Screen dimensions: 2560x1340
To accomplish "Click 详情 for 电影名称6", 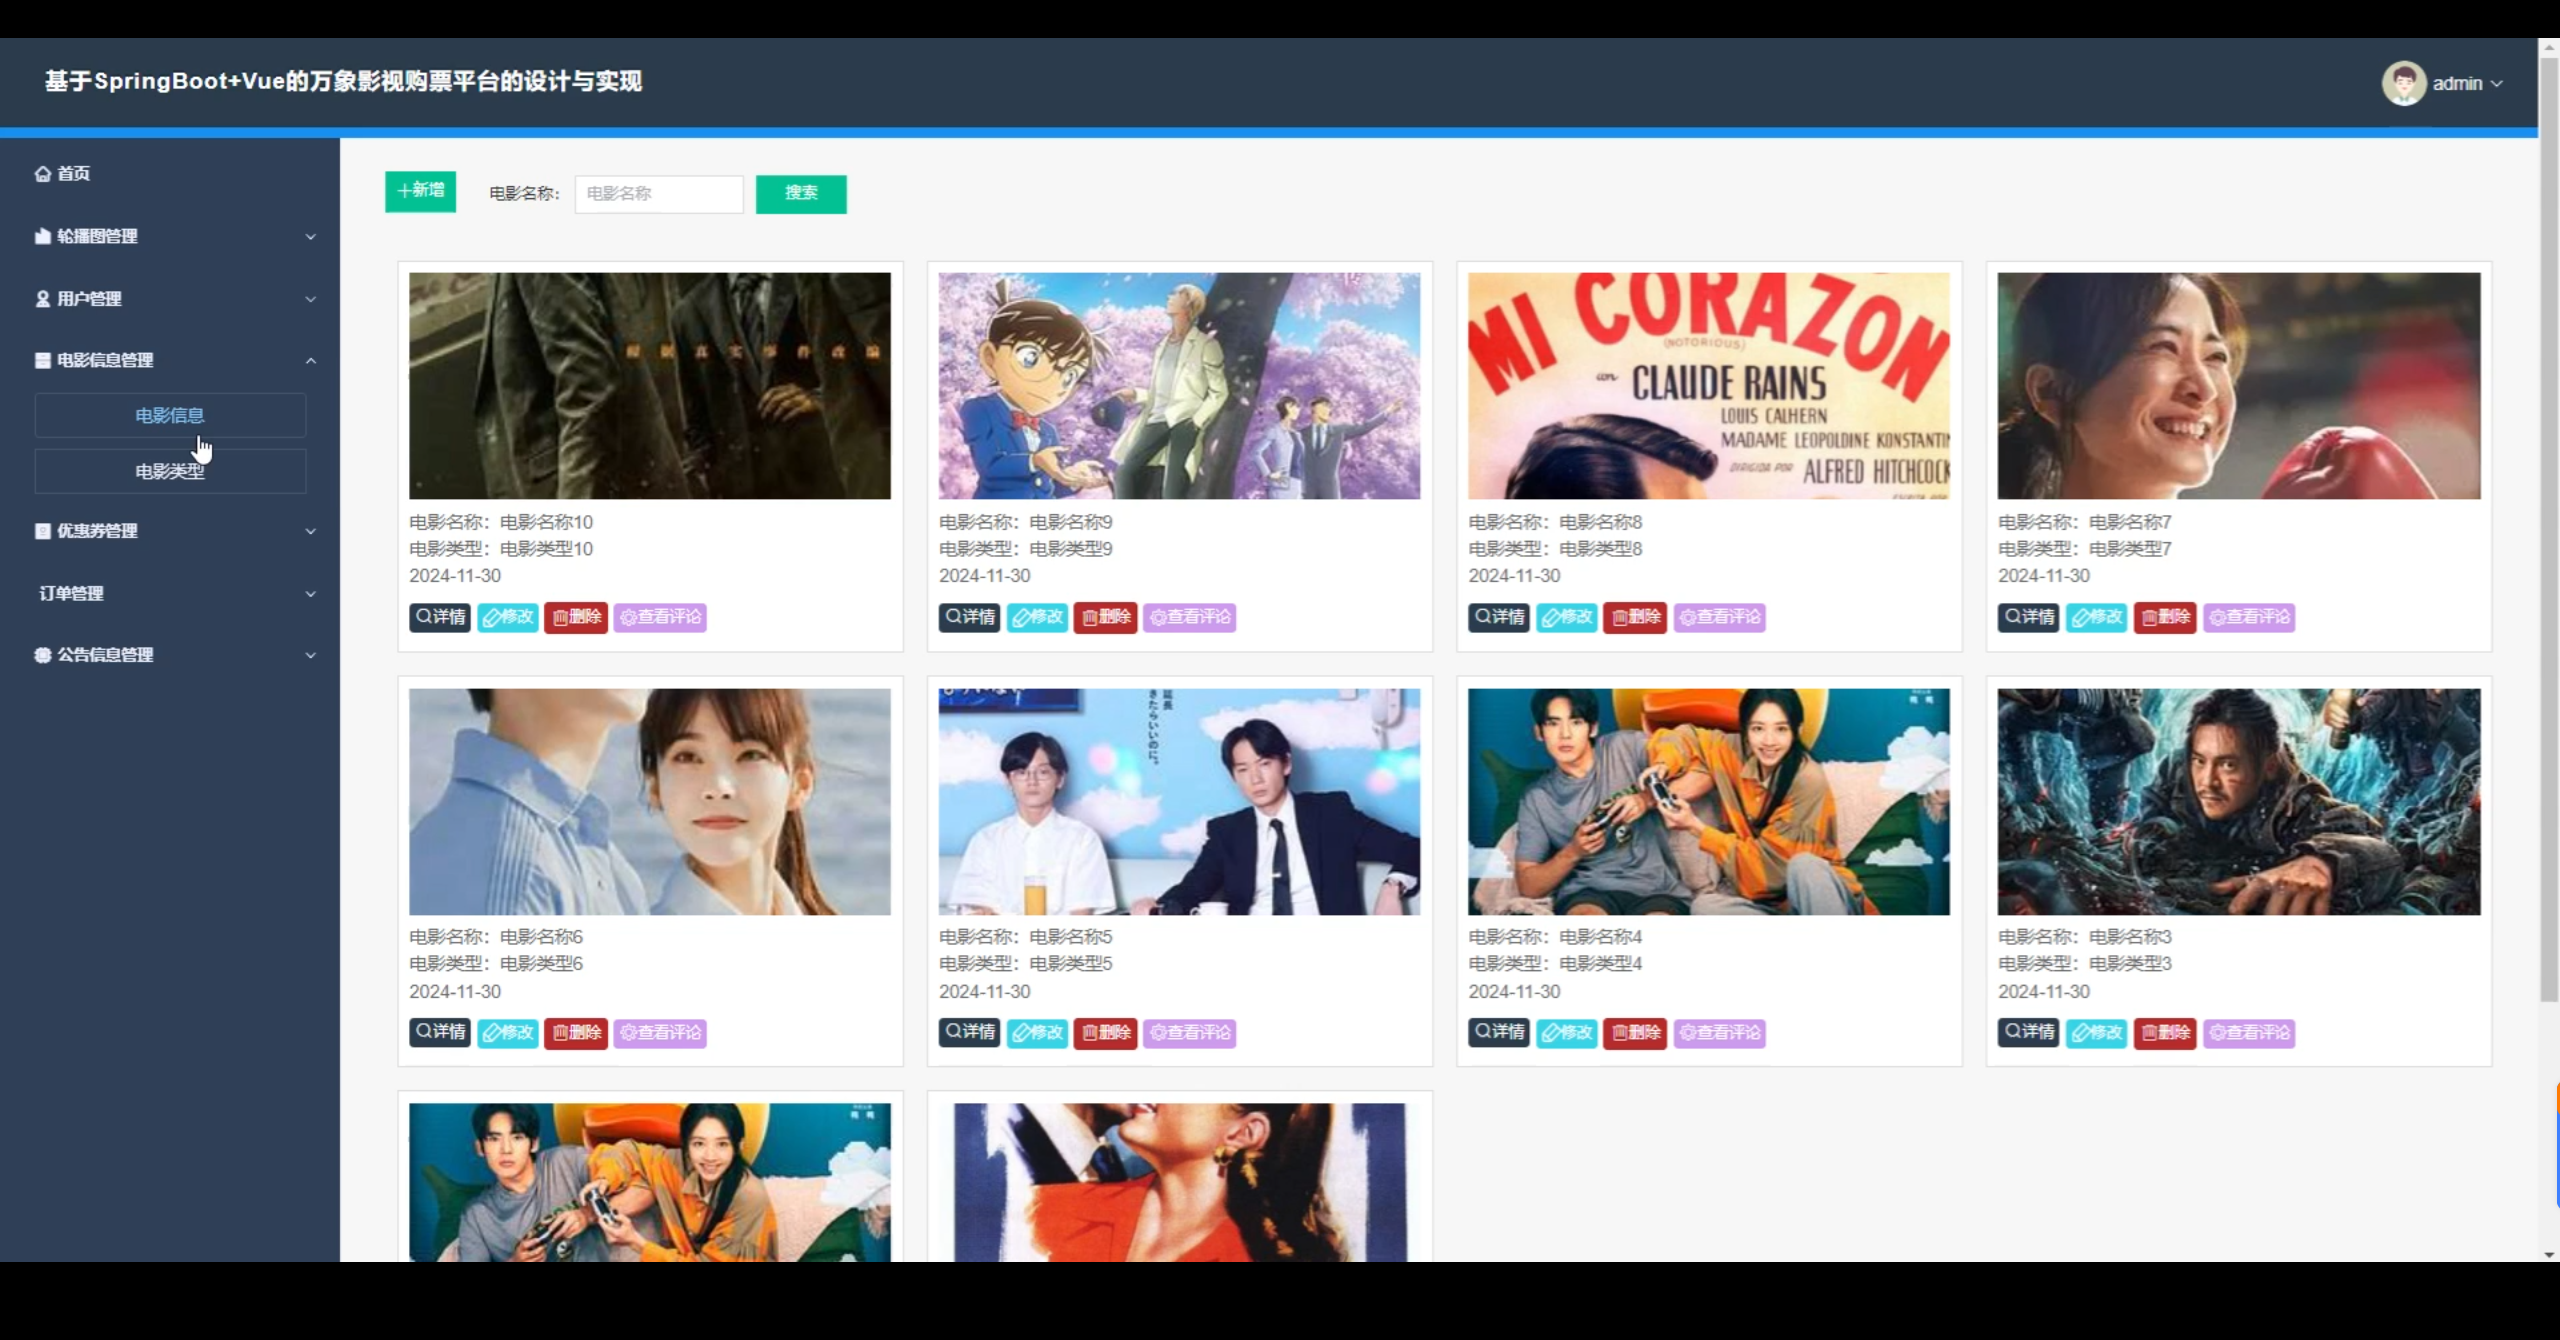I will pyautogui.click(x=440, y=1032).
